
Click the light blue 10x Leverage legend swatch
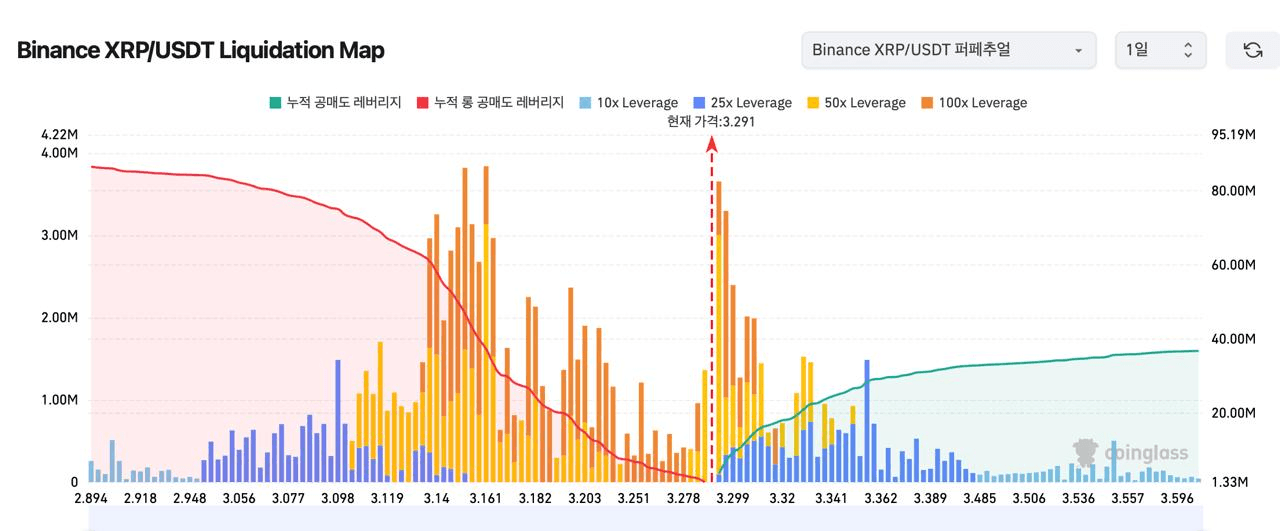(584, 103)
